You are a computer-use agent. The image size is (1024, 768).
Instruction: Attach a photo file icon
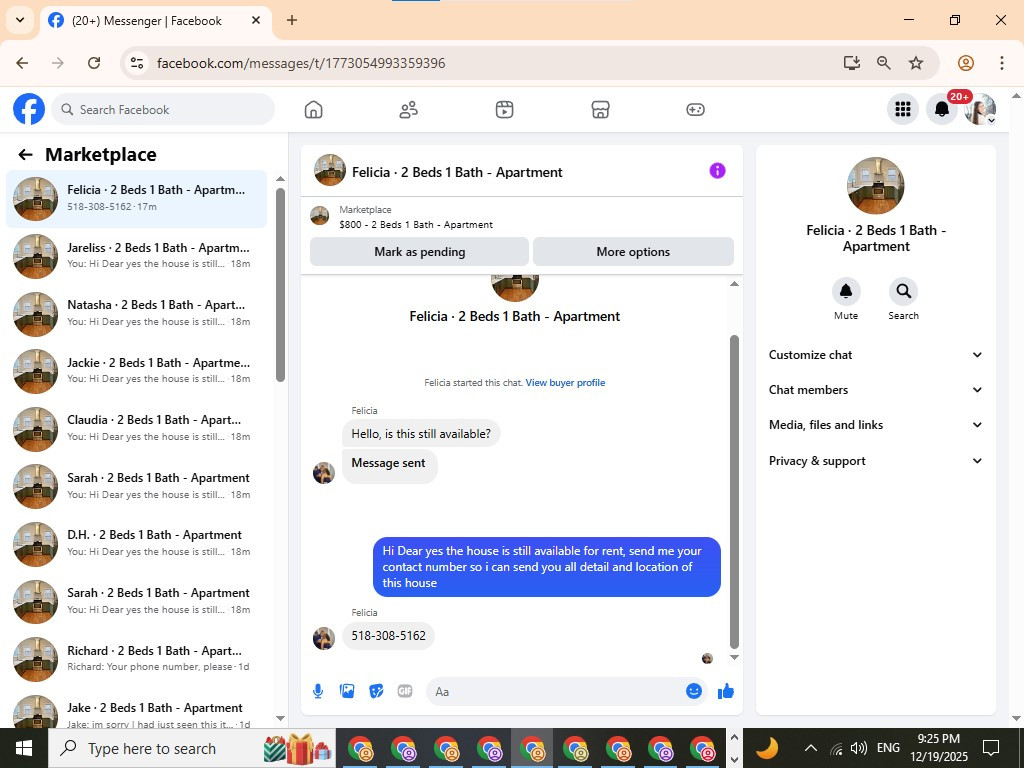[347, 691]
